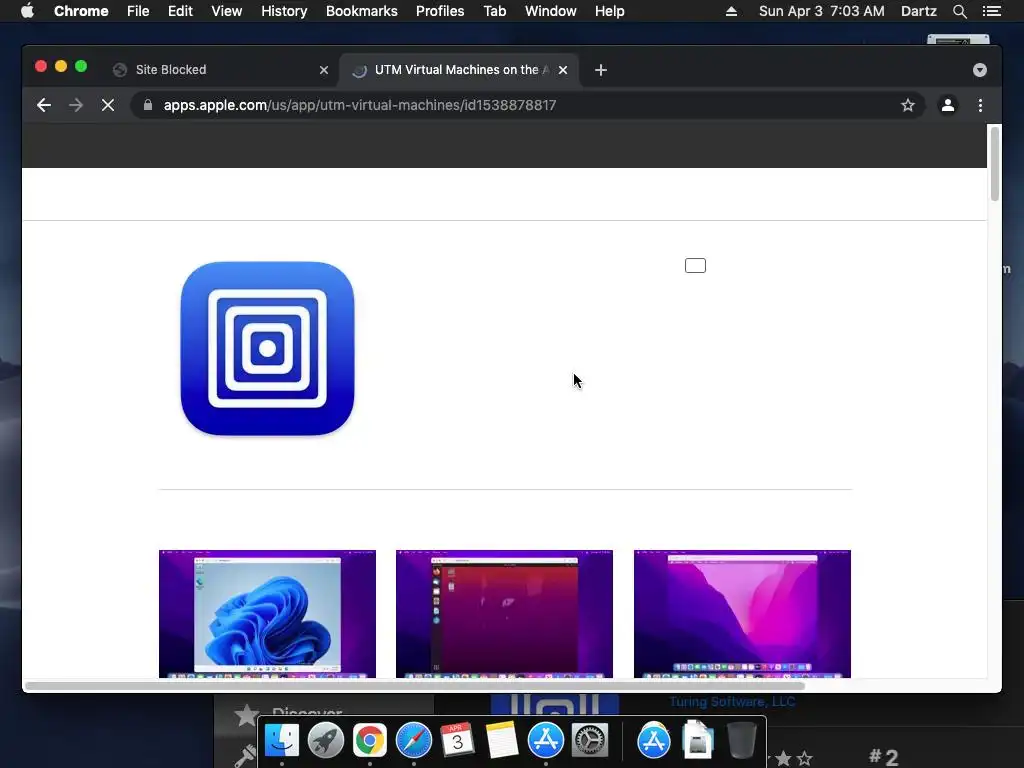This screenshot has height=768, width=1024.
Task: Open the History menu
Action: pos(284,11)
